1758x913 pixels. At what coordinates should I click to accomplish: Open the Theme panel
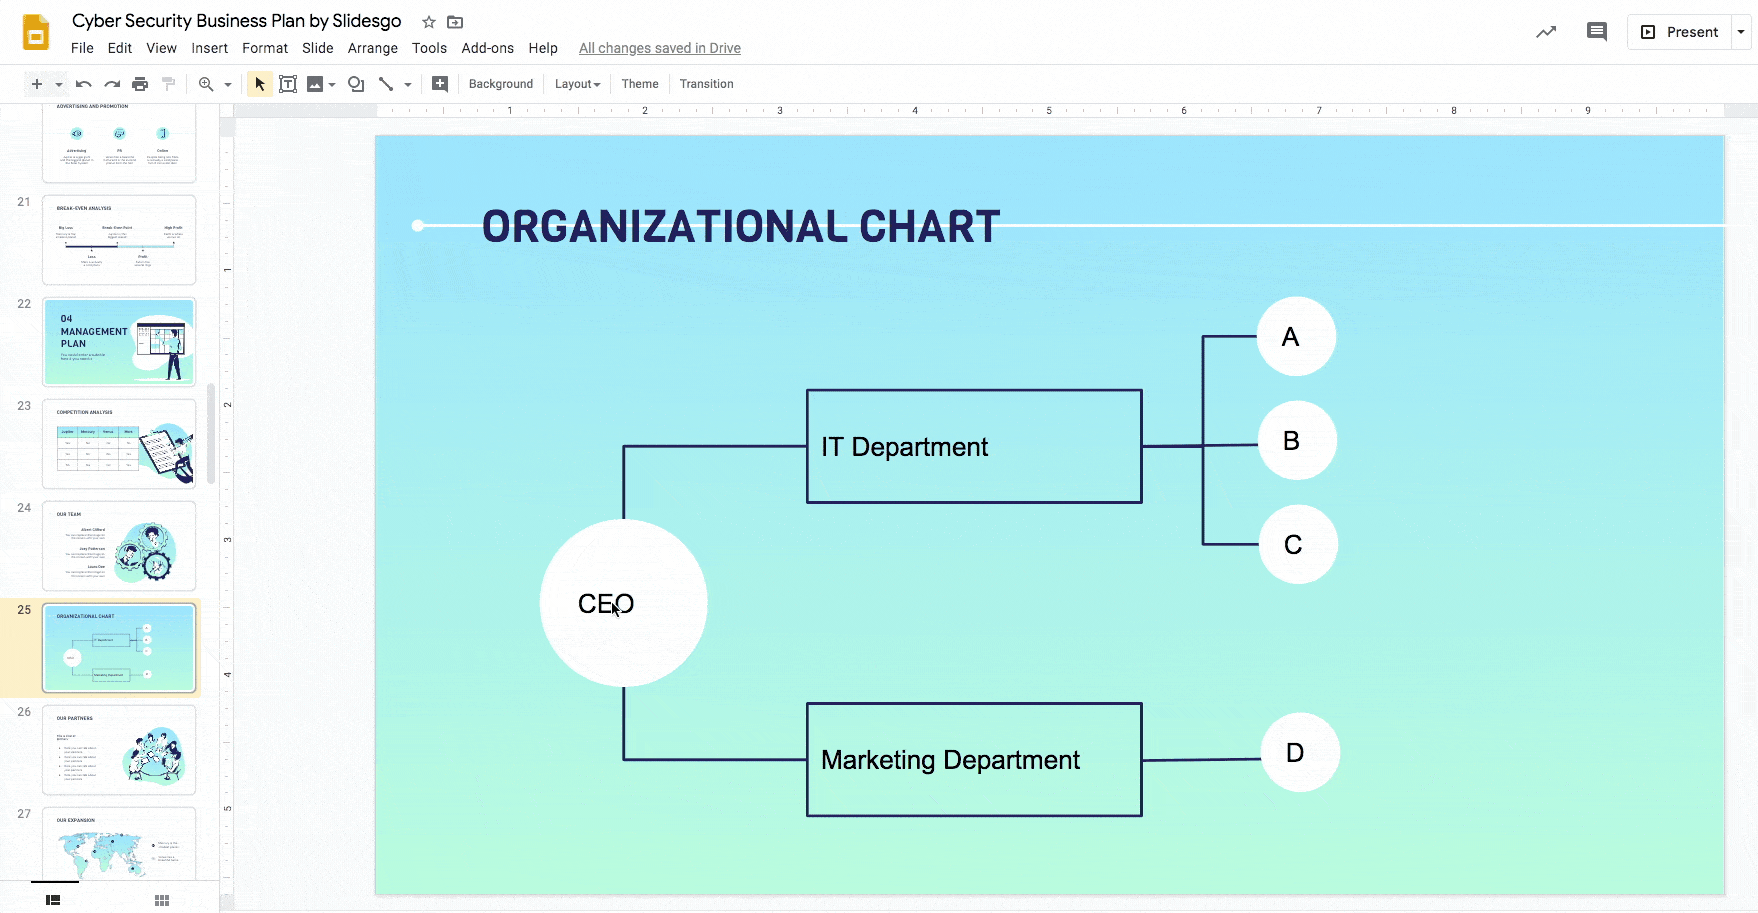pos(640,84)
